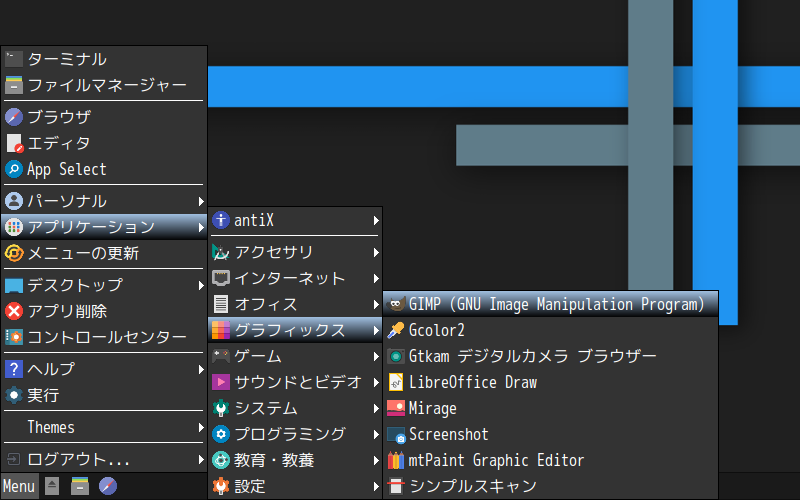Click the LibreOffice Draw document icon
The width and height of the screenshot is (800, 500).
(395, 382)
